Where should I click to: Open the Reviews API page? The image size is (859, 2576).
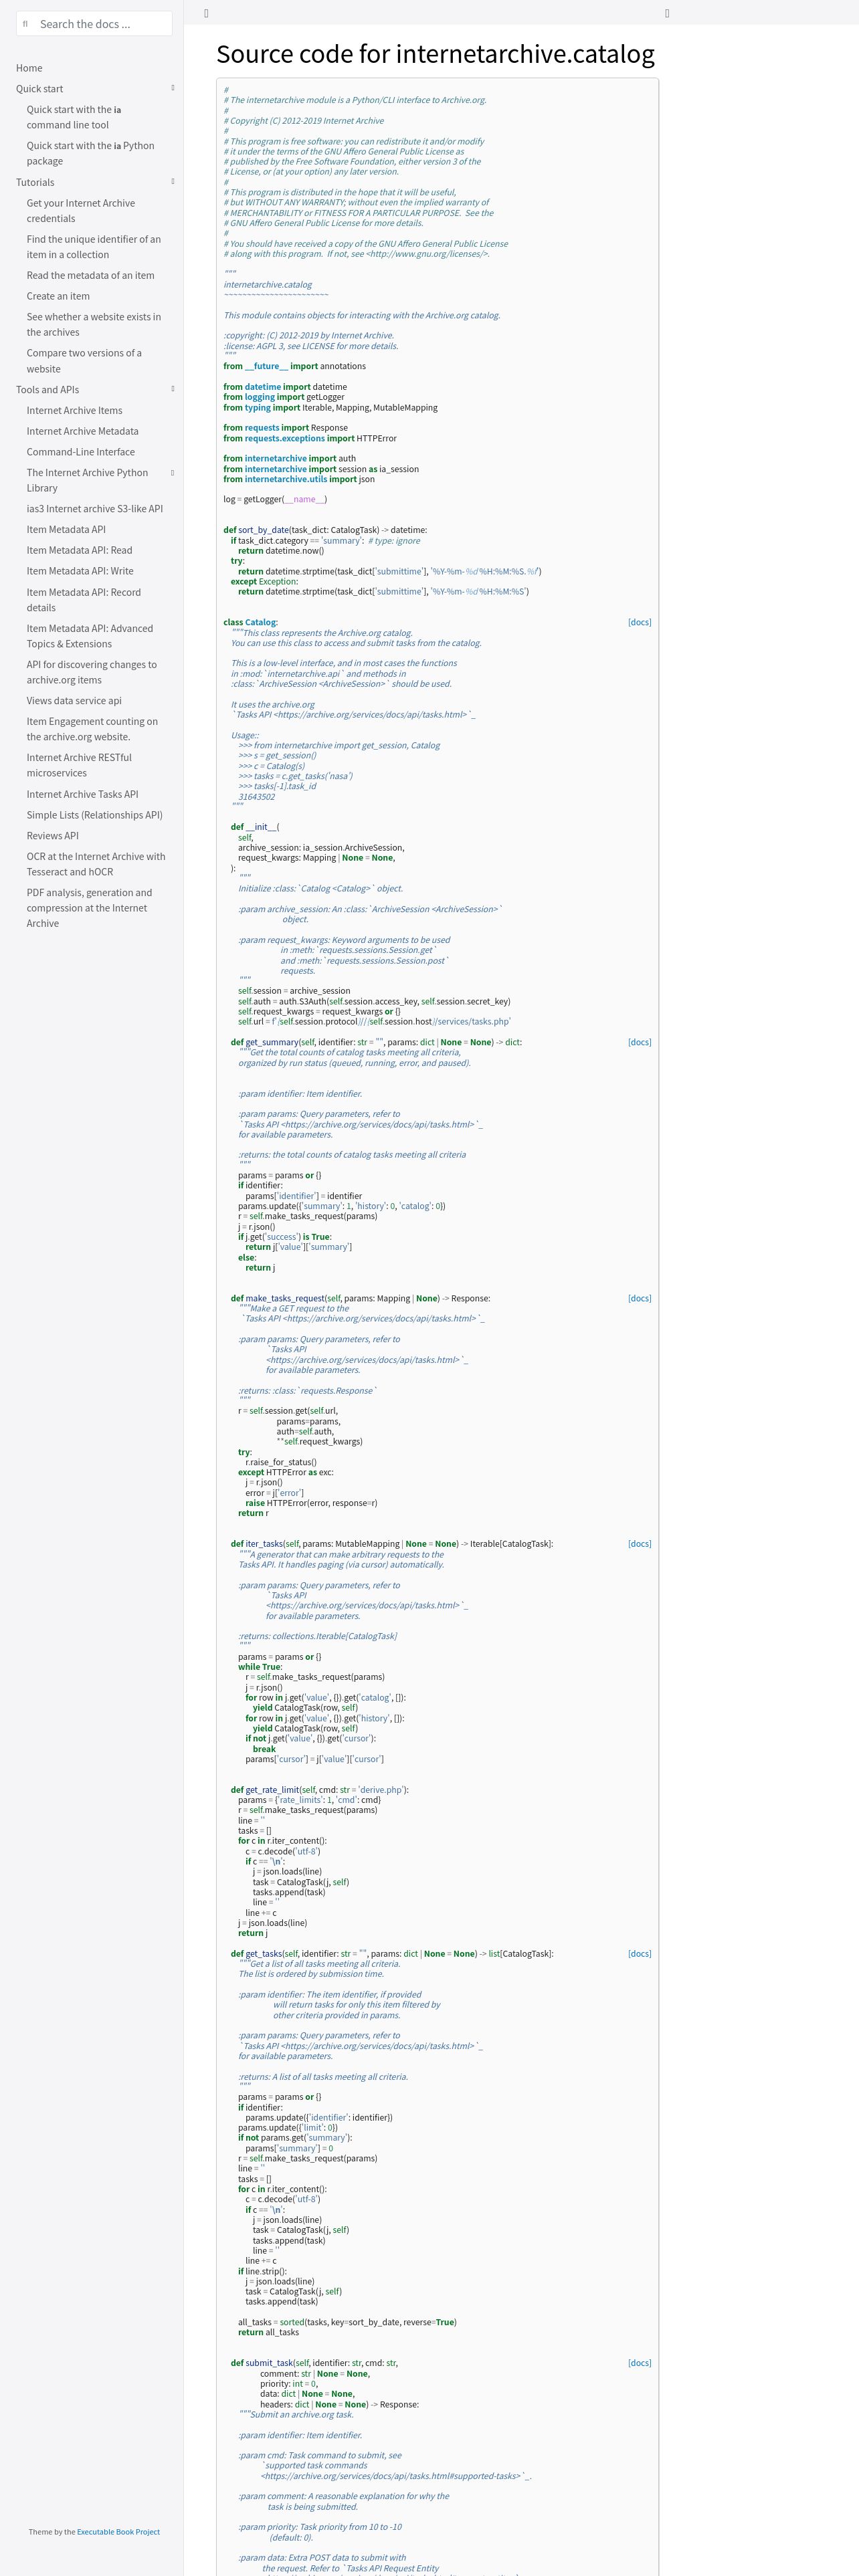(x=53, y=836)
